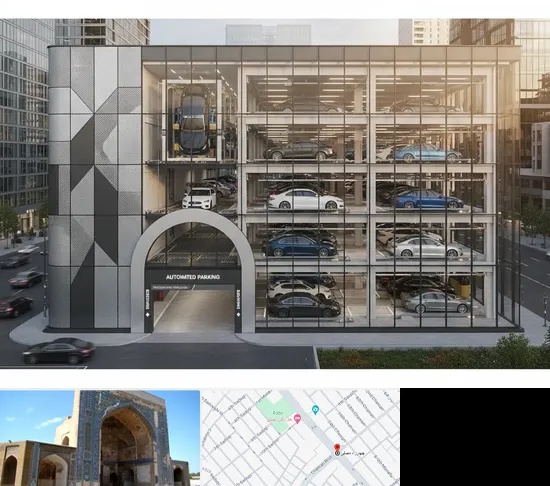
Task: Open the tiled mosque archway photo
Action: pyautogui.click(x=100, y=438)
